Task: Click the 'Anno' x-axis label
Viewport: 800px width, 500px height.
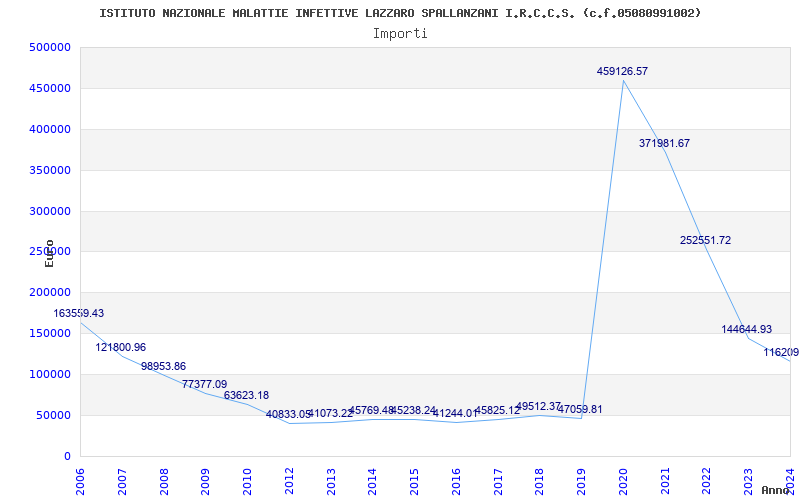Action: 776,490
